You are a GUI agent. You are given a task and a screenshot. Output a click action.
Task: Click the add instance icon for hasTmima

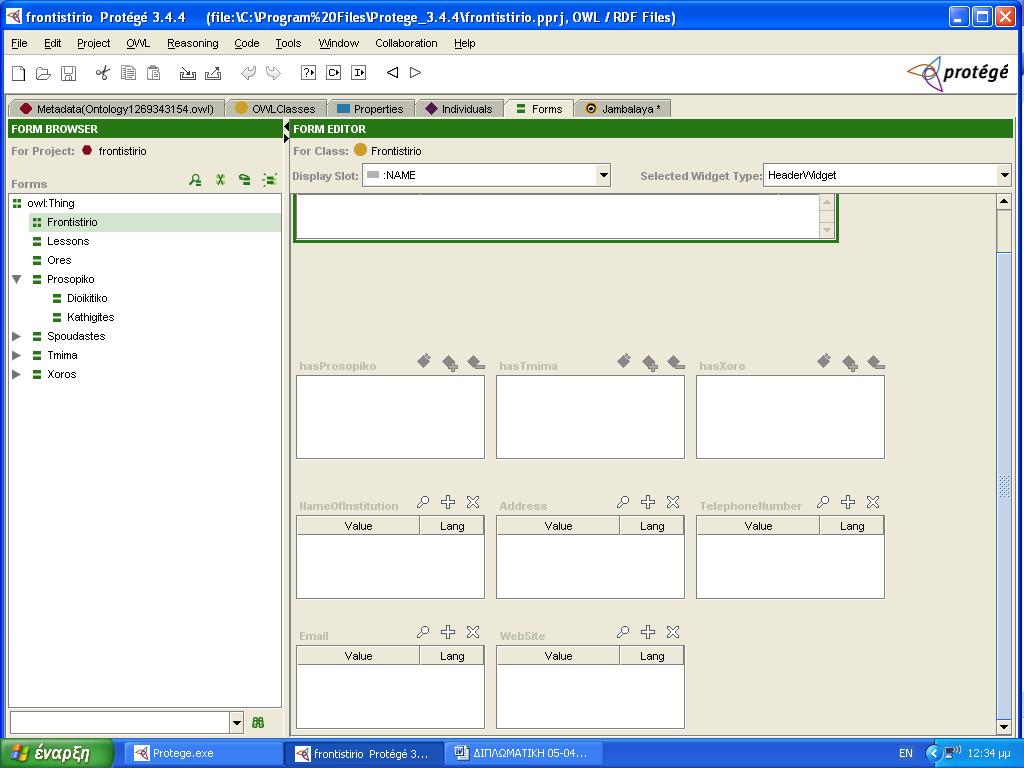coord(650,362)
